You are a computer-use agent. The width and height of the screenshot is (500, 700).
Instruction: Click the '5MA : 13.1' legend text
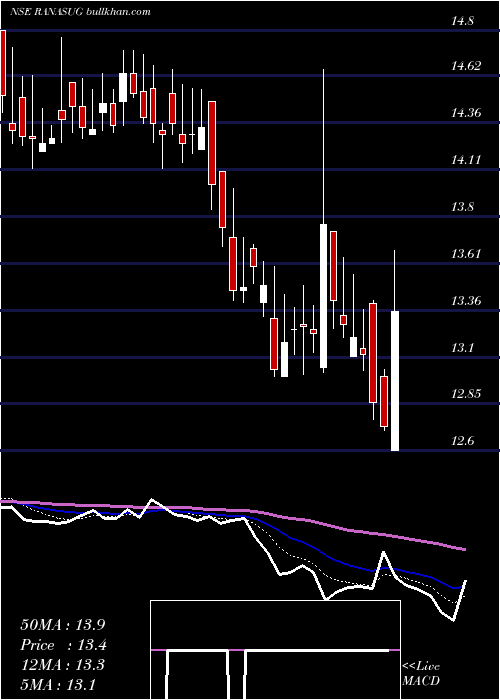[x=58, y=685]
